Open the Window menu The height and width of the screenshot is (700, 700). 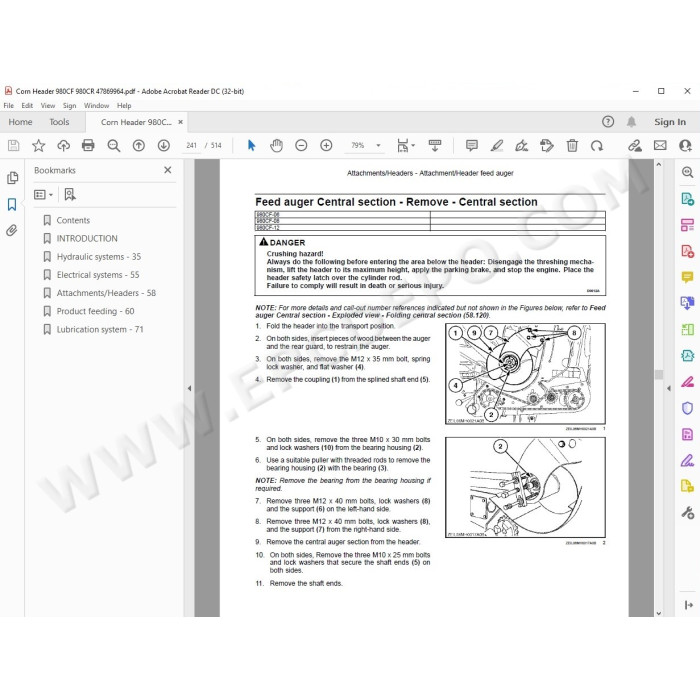pos(96,106)
